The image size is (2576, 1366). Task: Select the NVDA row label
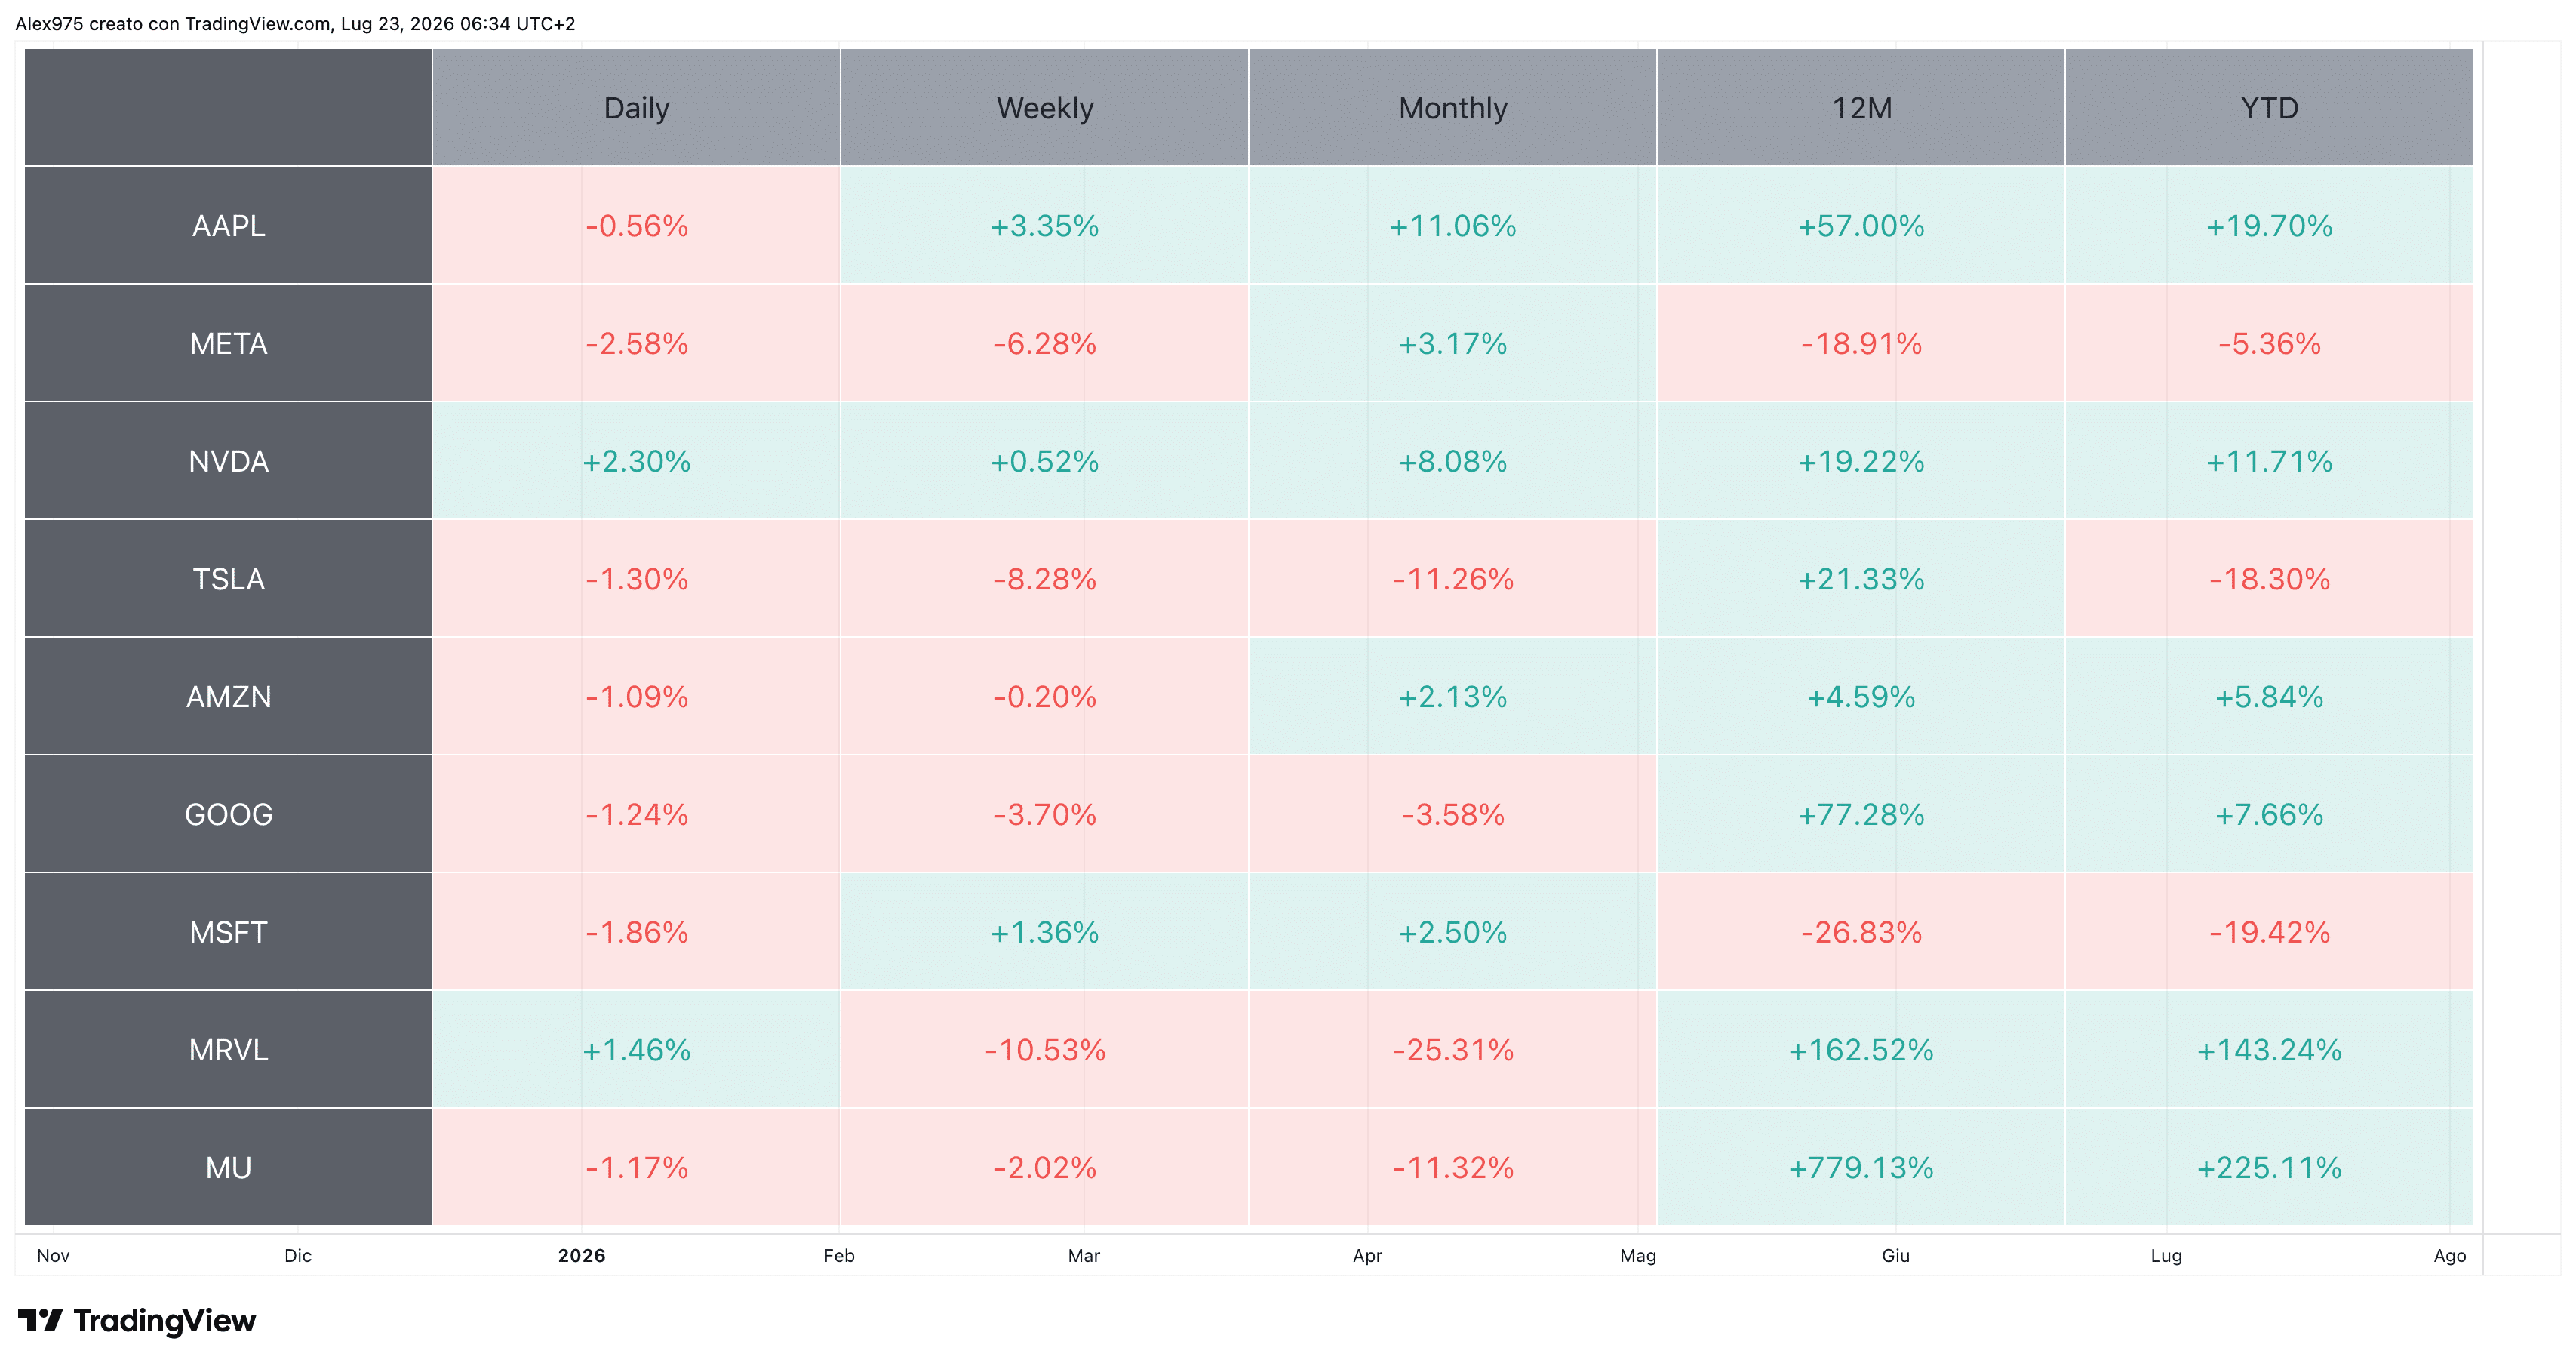pos(228,461)
